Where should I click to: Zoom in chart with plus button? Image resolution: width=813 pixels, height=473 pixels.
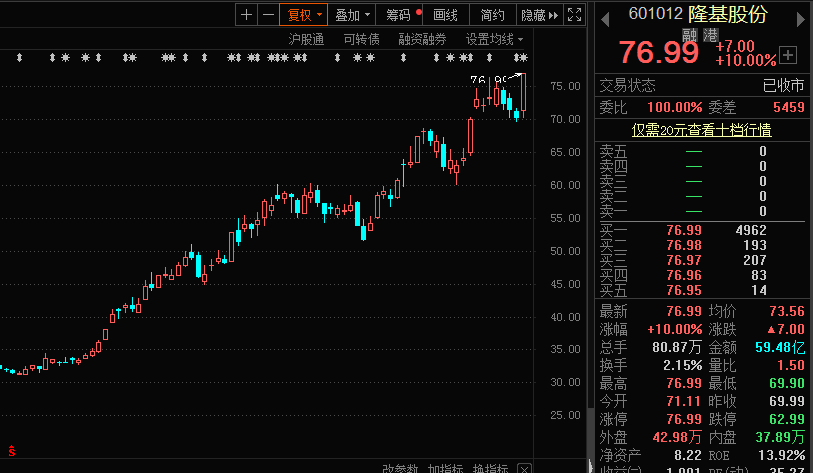point(247,15)
